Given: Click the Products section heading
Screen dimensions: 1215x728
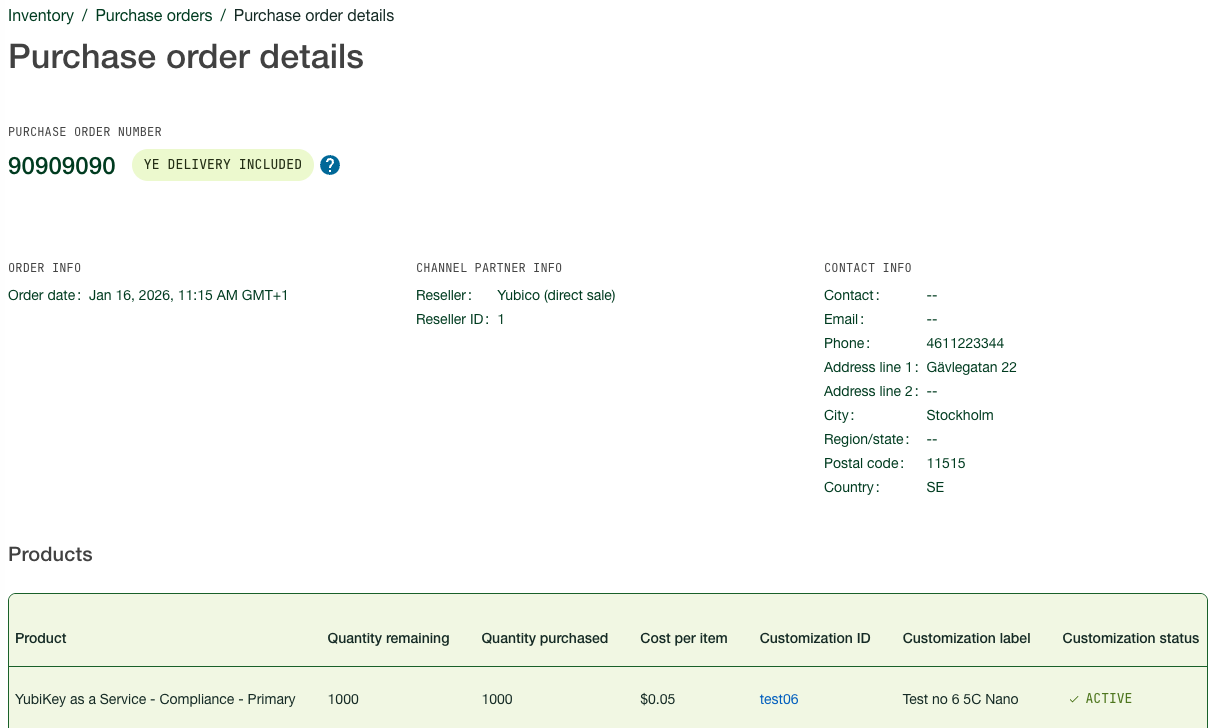Looking at the screenshot, I should coord(50,554).
